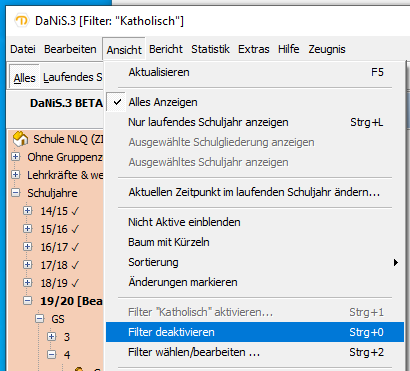Click the Schule NLQ house icon
Image resolution: width=410 pixels, height=371 pixels.
(x=20, y=139)
